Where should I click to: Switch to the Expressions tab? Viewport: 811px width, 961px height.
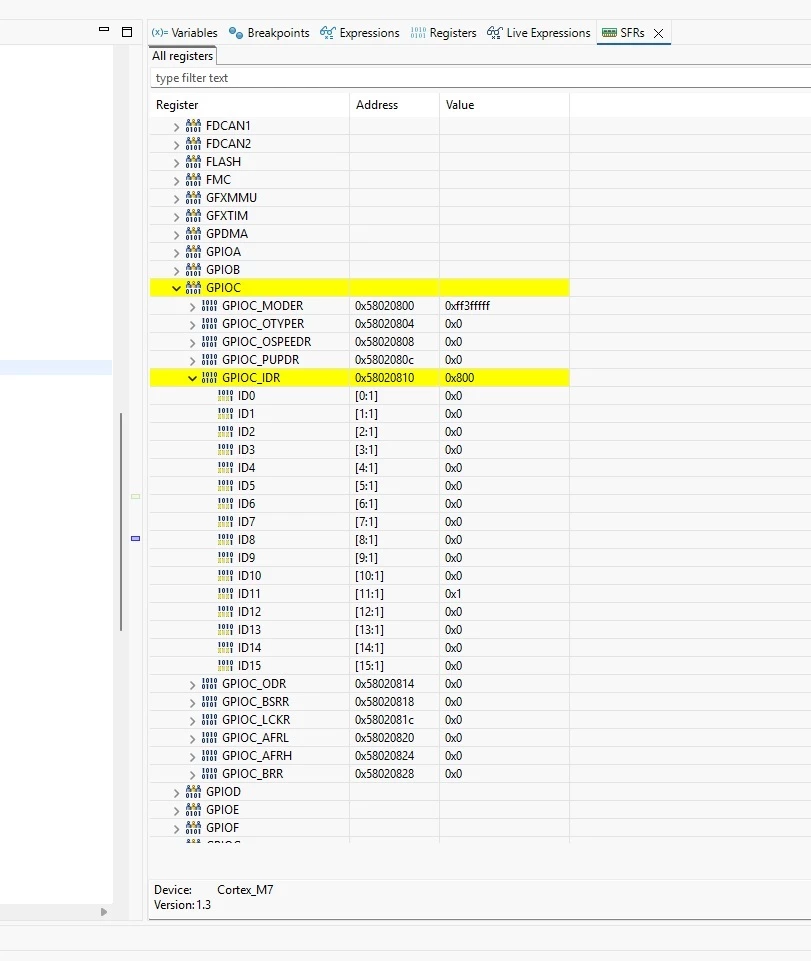360,32
